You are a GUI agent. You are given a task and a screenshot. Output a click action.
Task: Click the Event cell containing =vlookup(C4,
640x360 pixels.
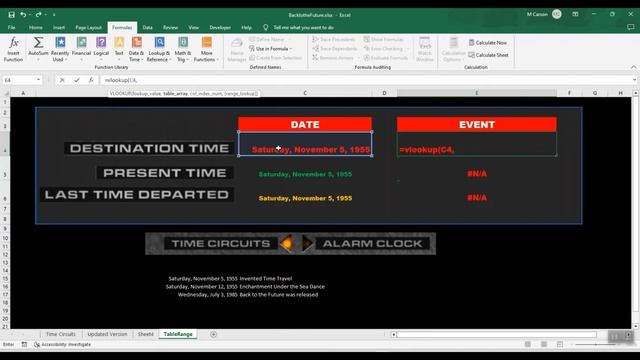pyautogui.click(x=476, y=144)
